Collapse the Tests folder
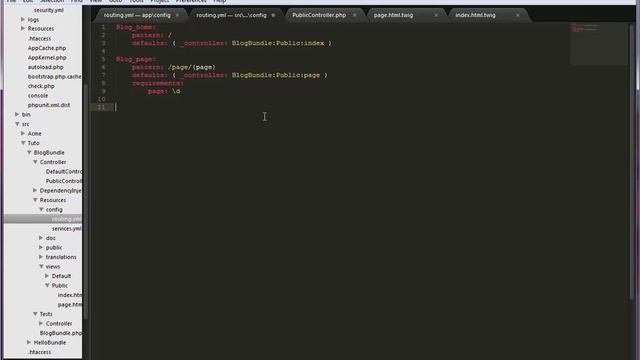Viewport: 640px width, 360px height. click(35, 314)
